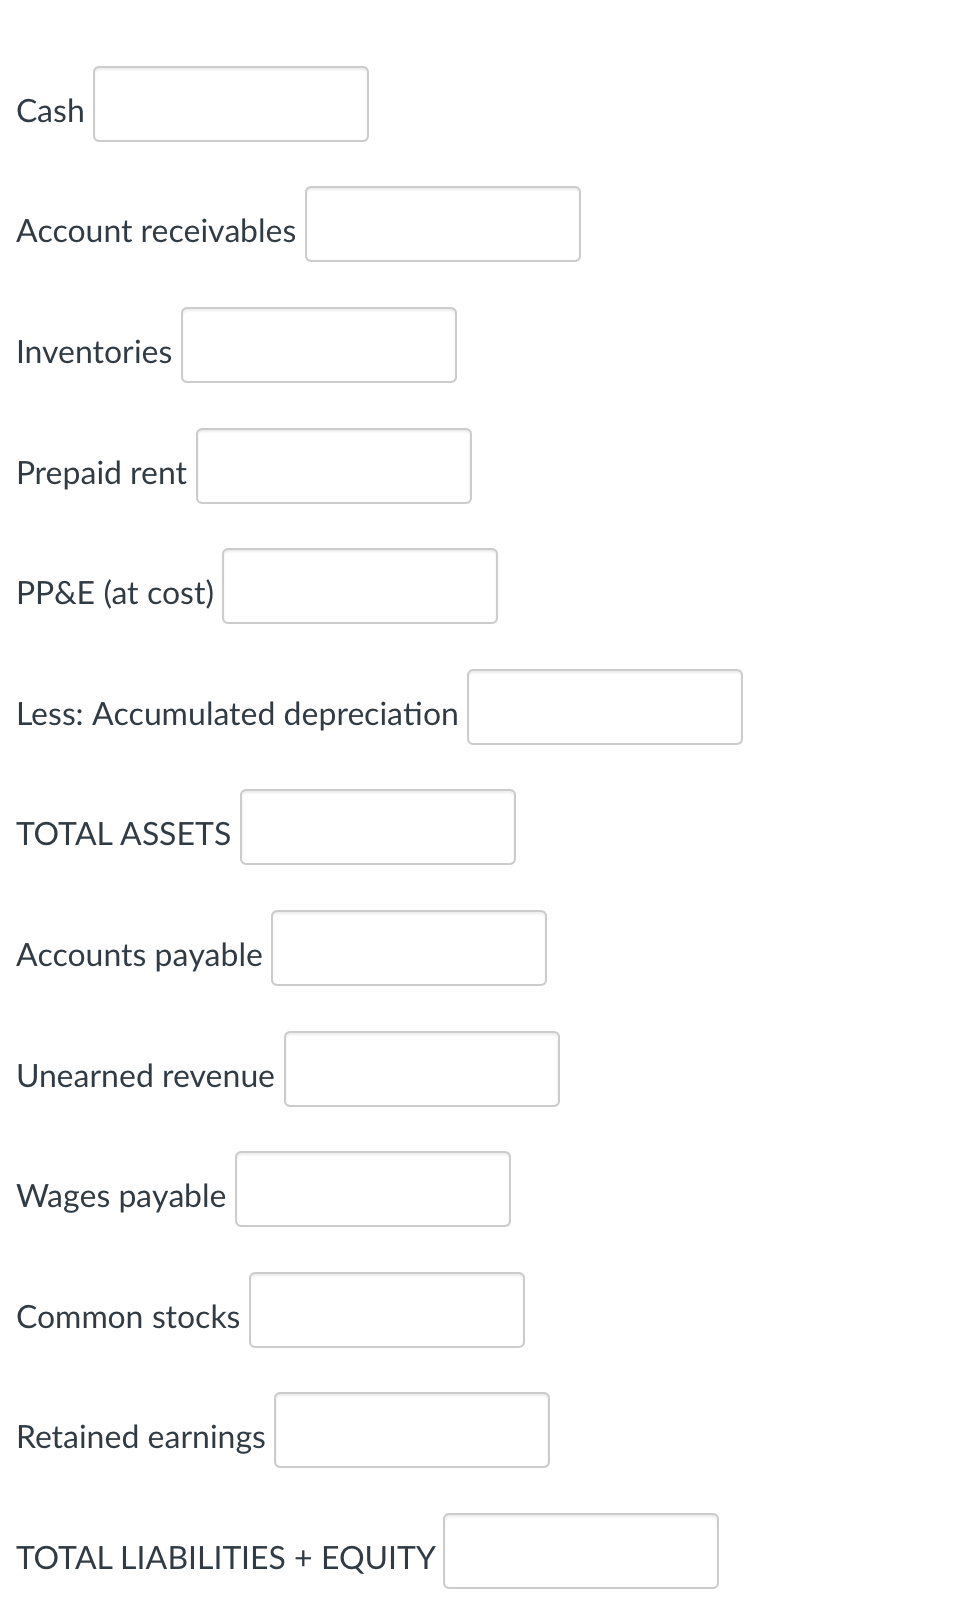This screenshot has height=1610, width=968.
Task: Focus the Retained earnings entry box
Action: 411,1430
